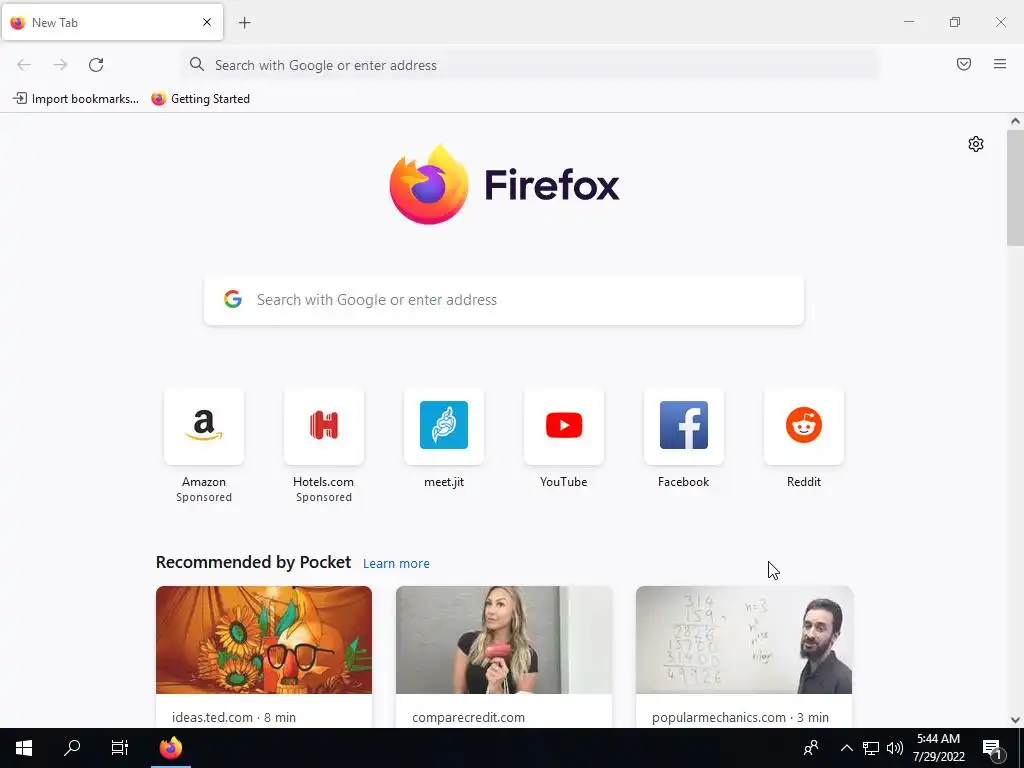Click the address bar search field
The height and width of the screenshot is (768, 1024).
530,65
